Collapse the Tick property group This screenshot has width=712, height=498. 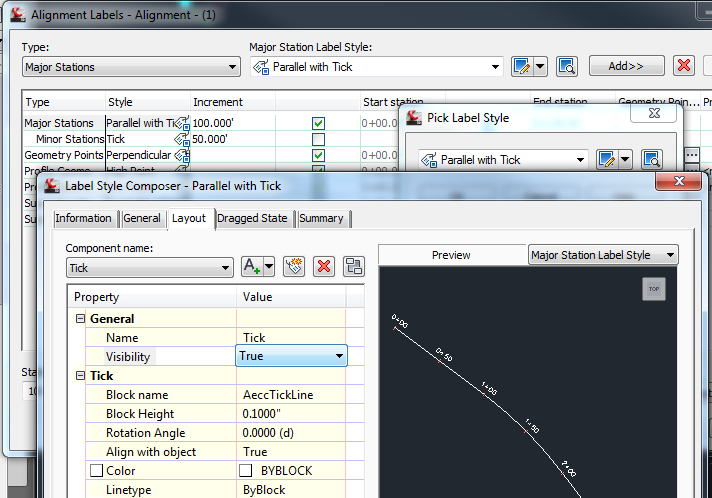click(x=80, y=376)
